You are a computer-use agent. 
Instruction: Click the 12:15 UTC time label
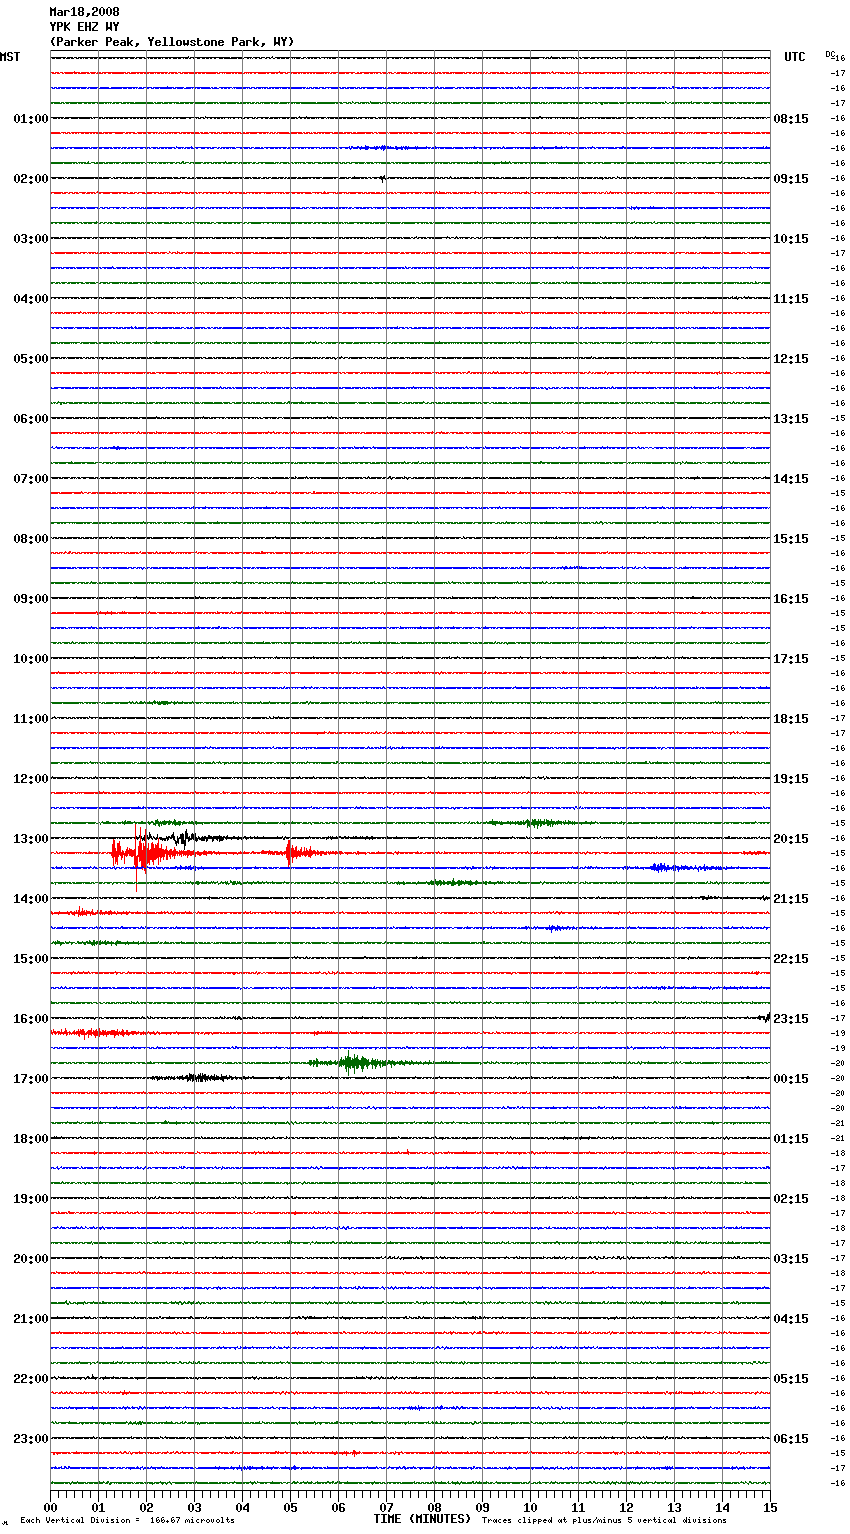point(791,359)
